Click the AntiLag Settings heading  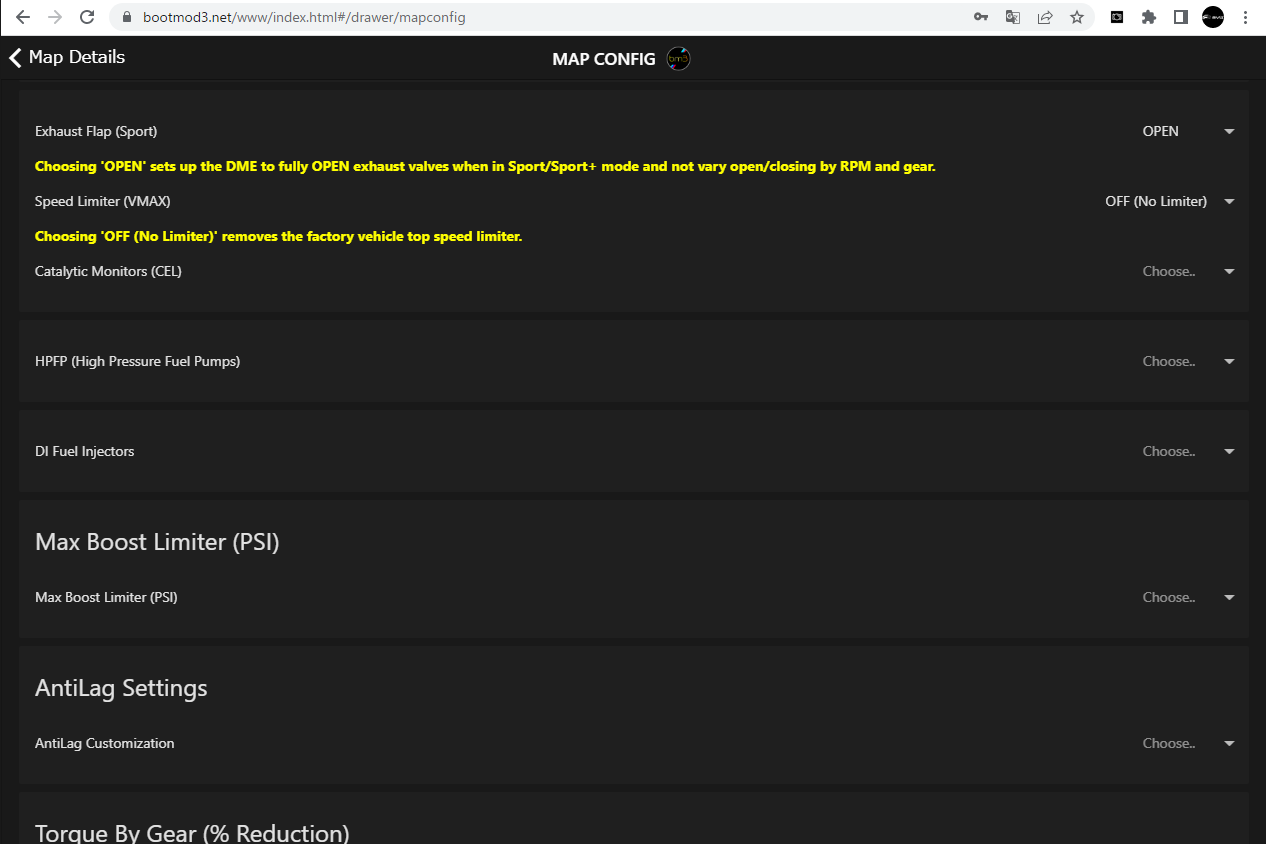coord(121,688)
